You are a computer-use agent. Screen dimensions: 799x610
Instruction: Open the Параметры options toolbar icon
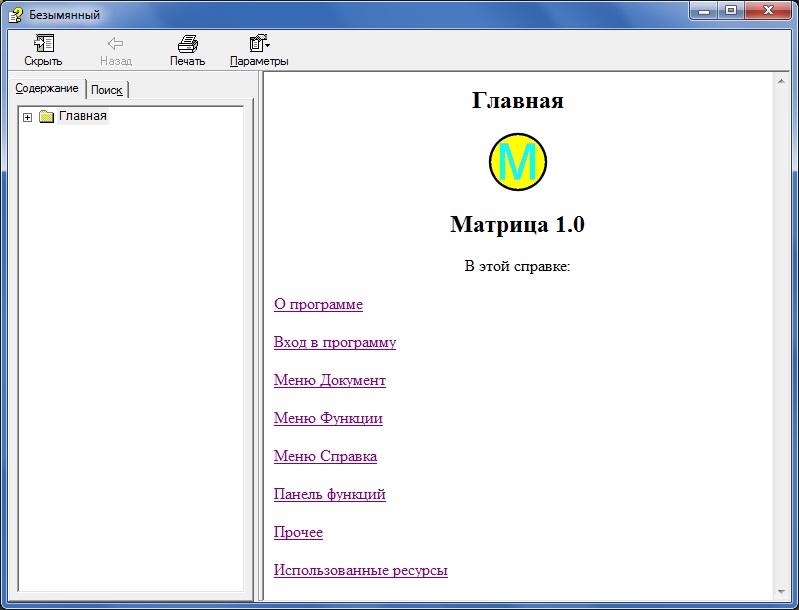pyautogui.click(x=259, y=43)
